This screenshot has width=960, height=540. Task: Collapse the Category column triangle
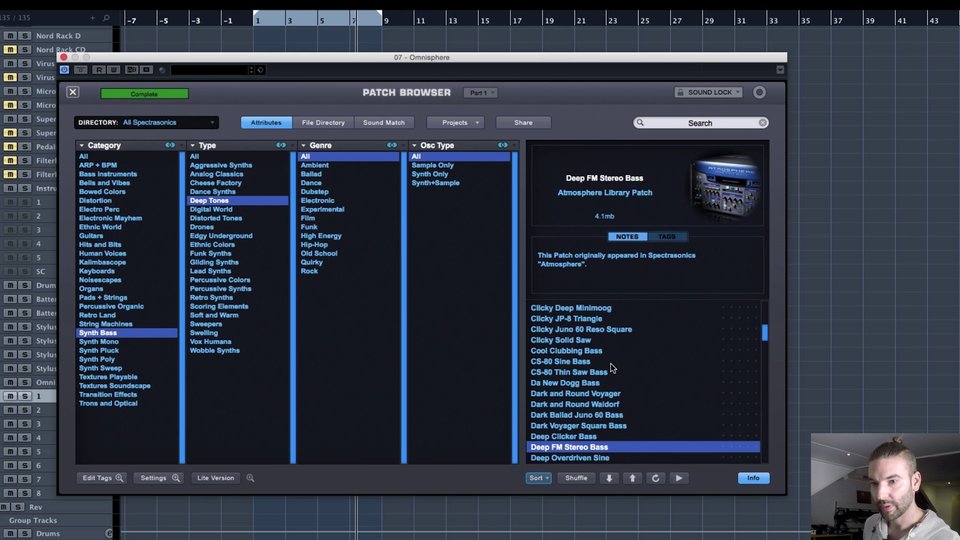[81, 146]
